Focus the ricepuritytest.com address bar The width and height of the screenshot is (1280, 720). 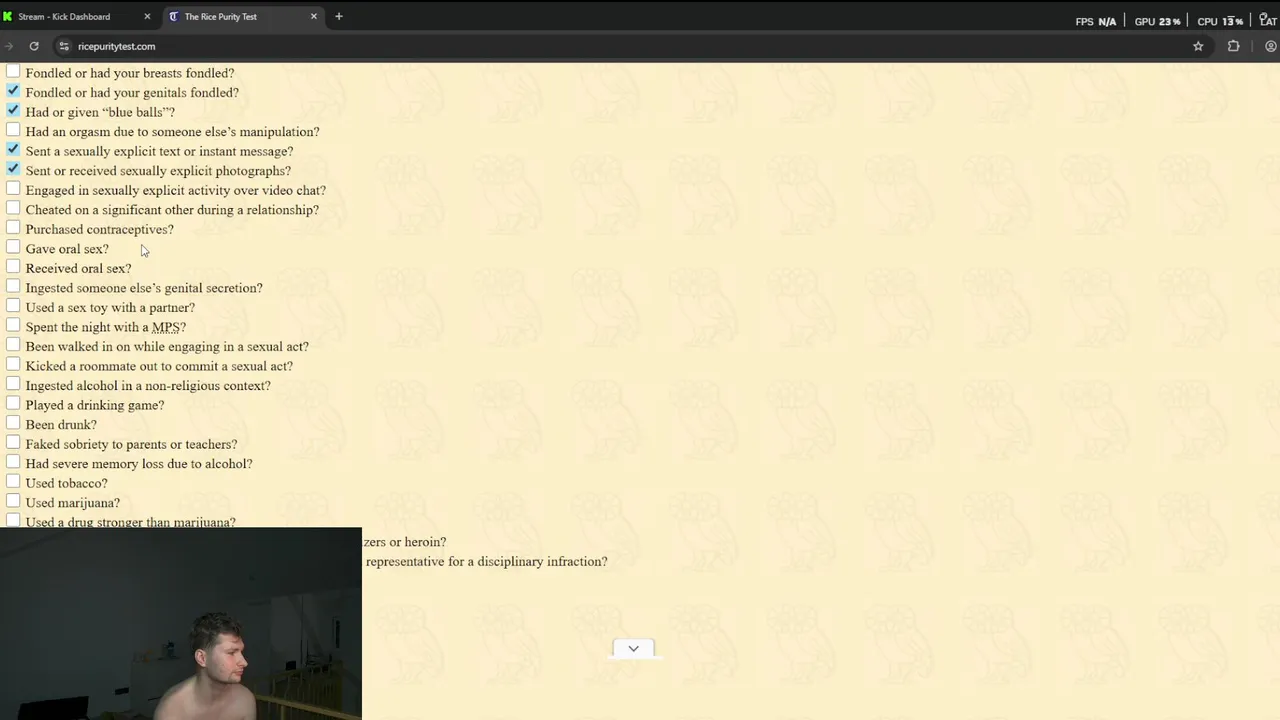[x=117, y=46]
